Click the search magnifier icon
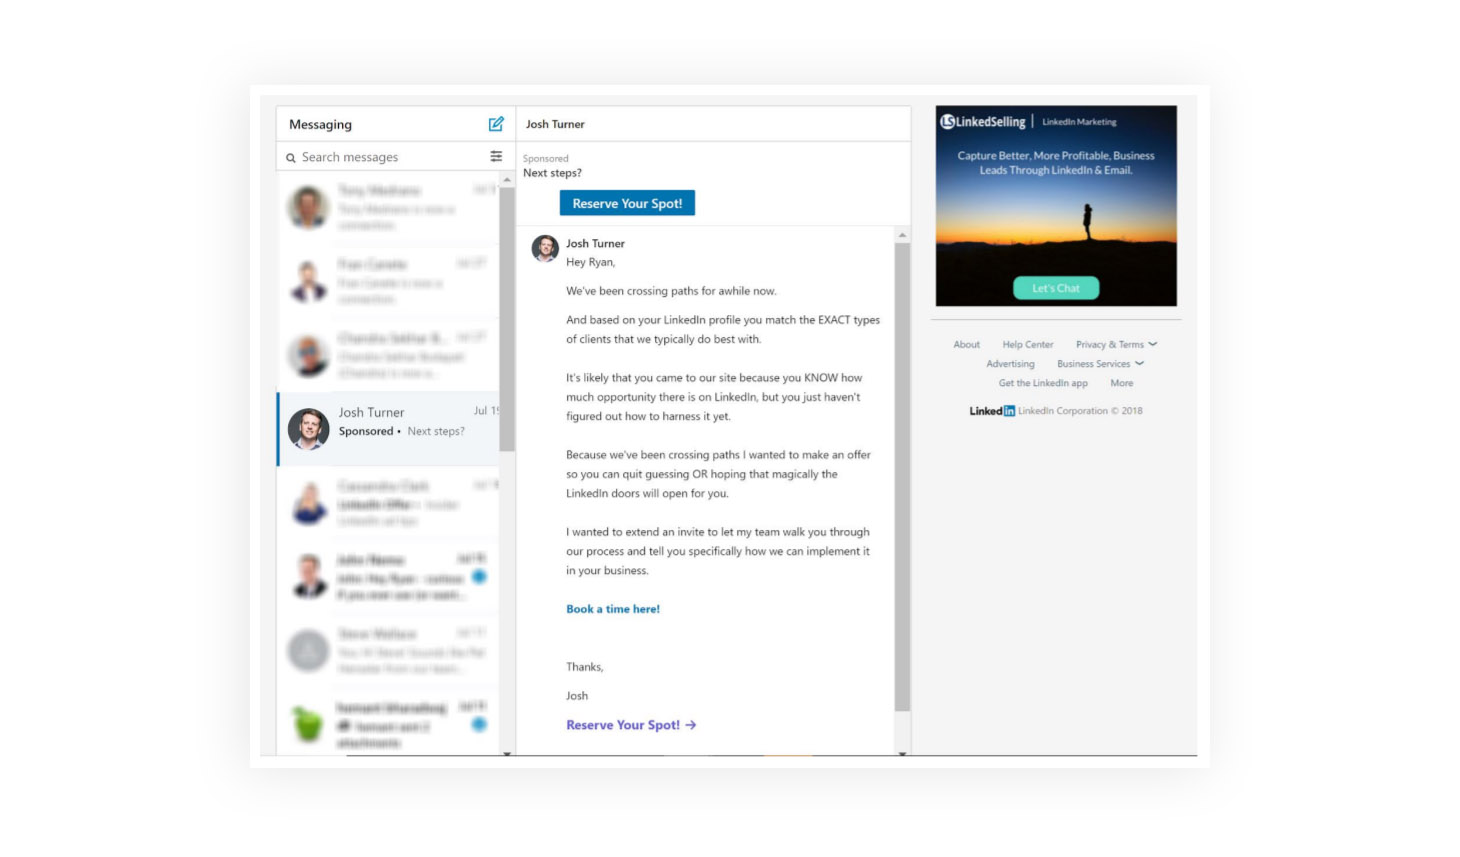The image size is (1460, 857). [x=291, y=158]
